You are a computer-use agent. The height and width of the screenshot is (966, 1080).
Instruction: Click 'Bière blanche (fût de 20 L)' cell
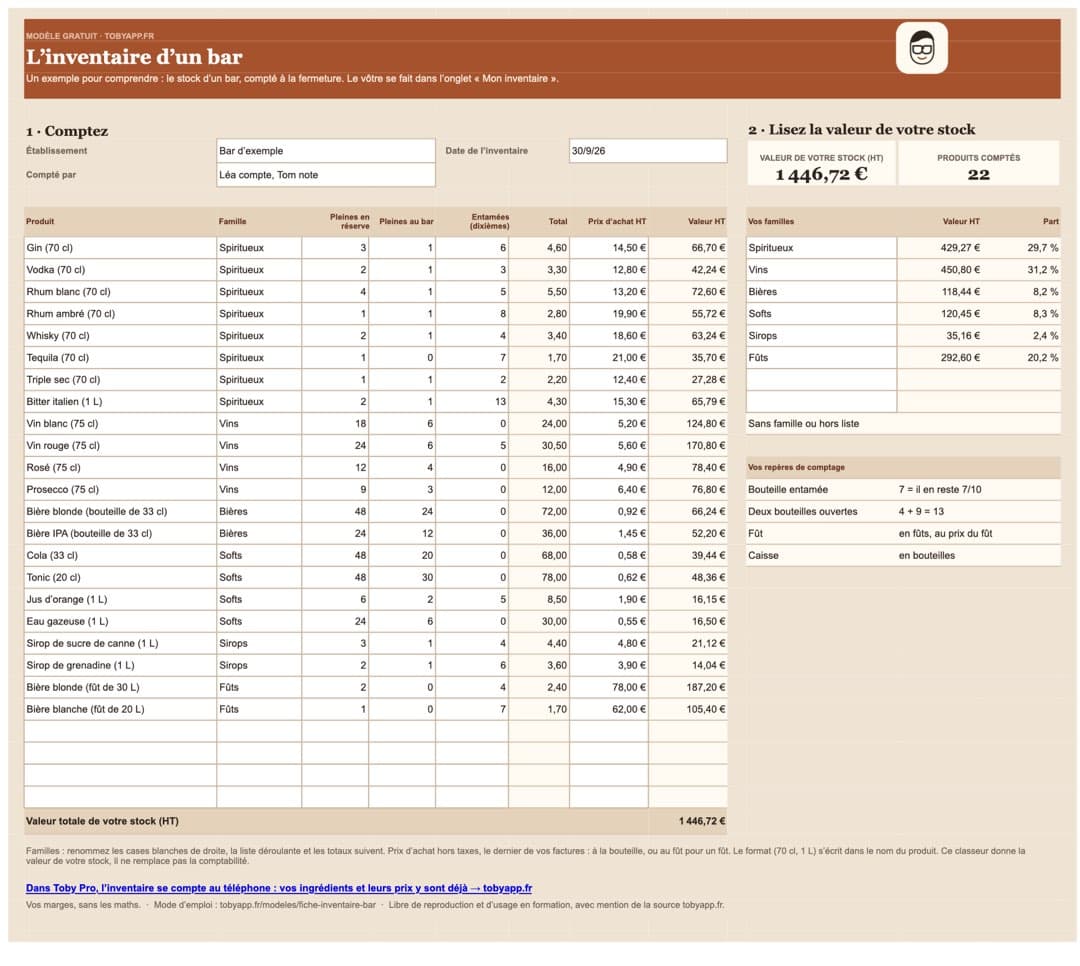pyautogui.click(x=120, y=710)
